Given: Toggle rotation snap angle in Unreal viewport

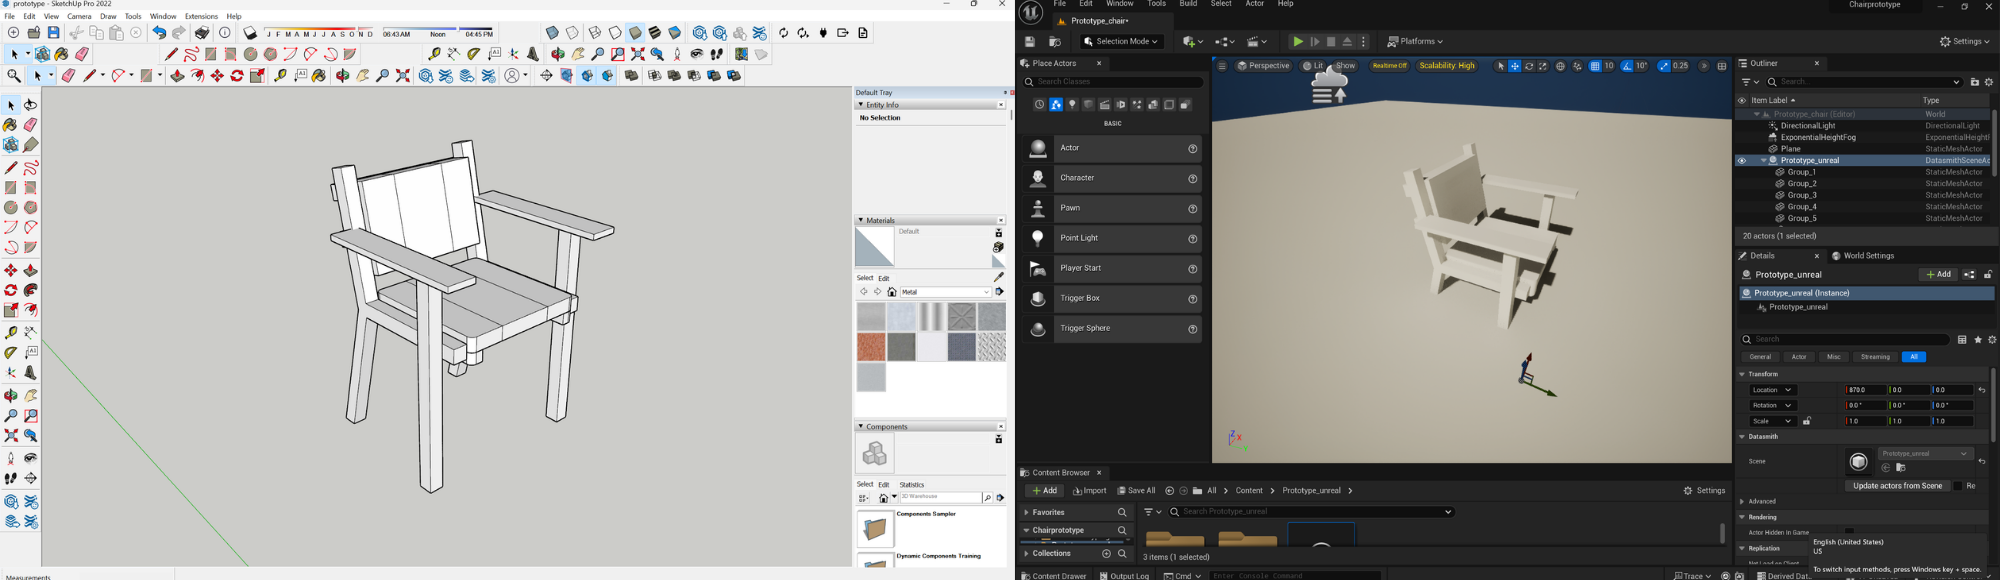Looking at the screenshot, I should pos(1628,66).
